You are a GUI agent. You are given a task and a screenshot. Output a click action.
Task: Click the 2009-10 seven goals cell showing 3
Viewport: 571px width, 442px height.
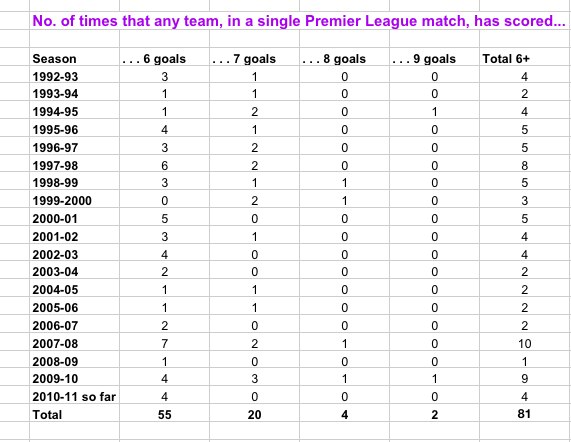click(x=254, y=378)
